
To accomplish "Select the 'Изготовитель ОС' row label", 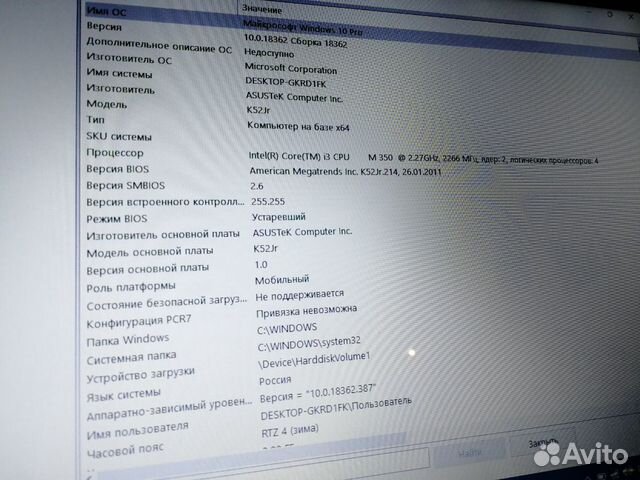I will pyautogui.click(x=129, y=58).
